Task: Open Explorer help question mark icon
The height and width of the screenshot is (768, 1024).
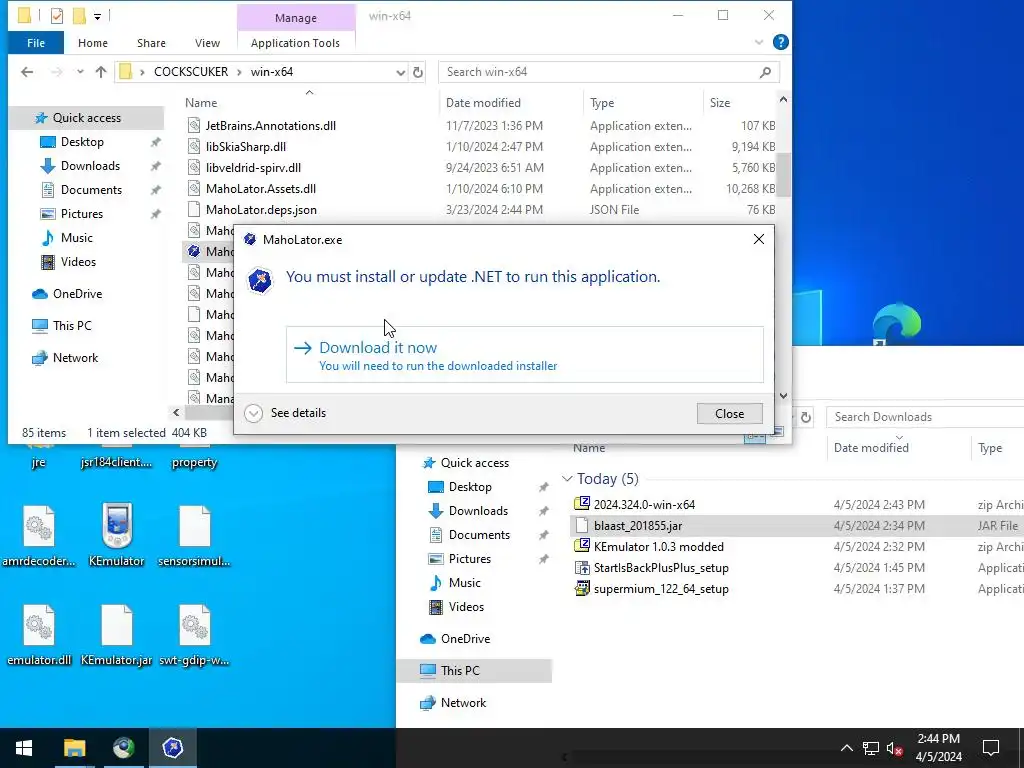Action: (780, 42)
